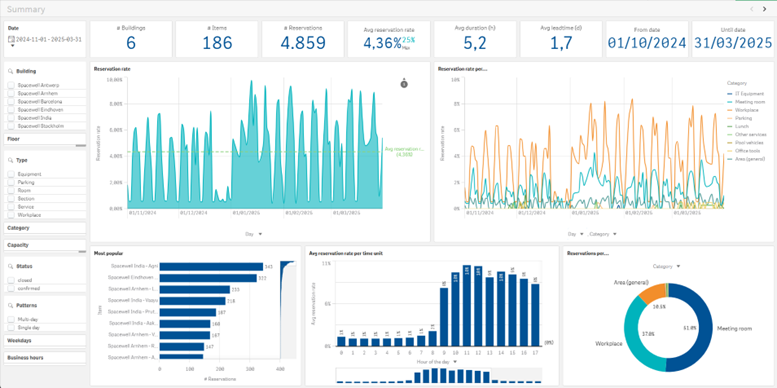The image size is (777, 388).
Task: Click the # Buildings KPI tile
Action: 131,39
